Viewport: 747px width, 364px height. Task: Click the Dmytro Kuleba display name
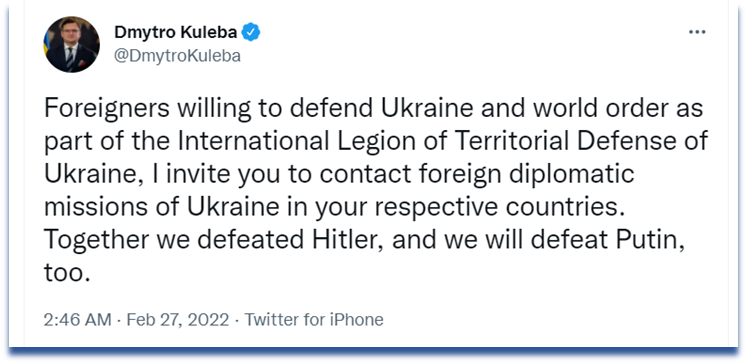(175, 32)
